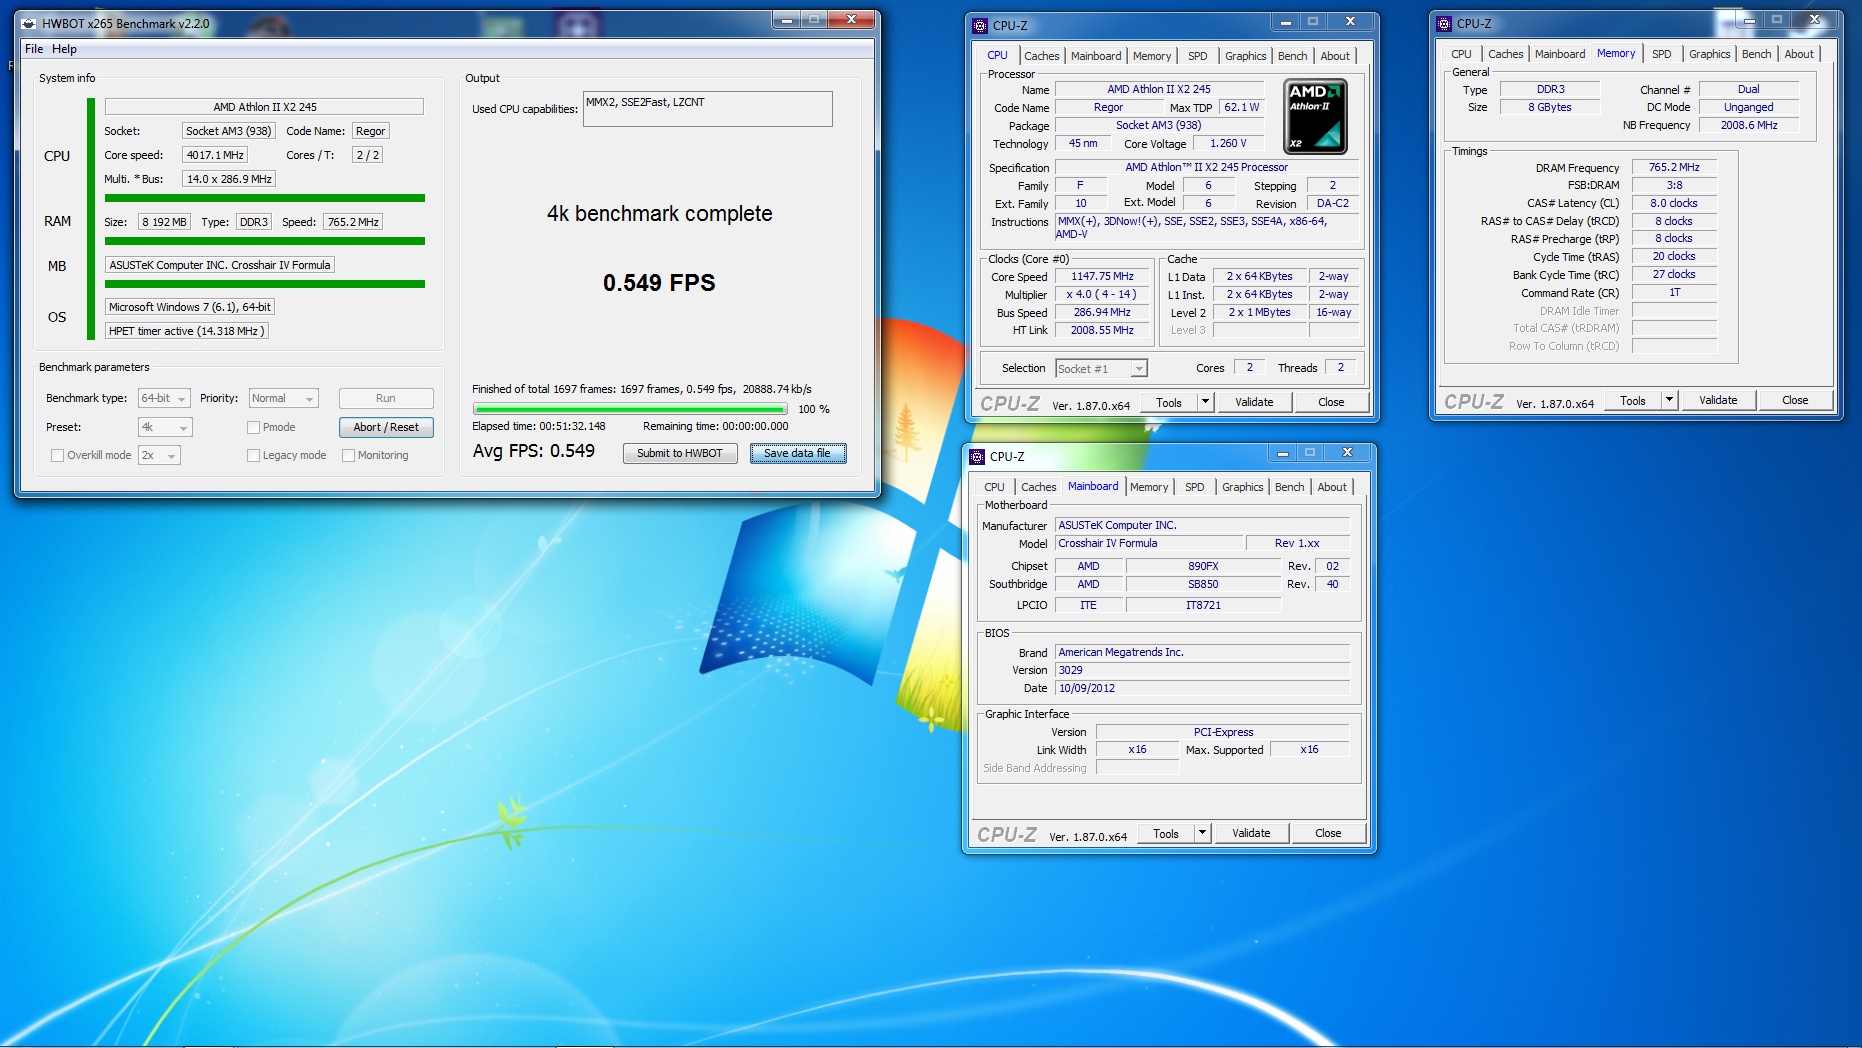Image resolution: width=1862 pixels, height=1048 pixels.
Task: Click the CPU-Z icon in the mainboard window title bar
Action: [x=977, y=456]
